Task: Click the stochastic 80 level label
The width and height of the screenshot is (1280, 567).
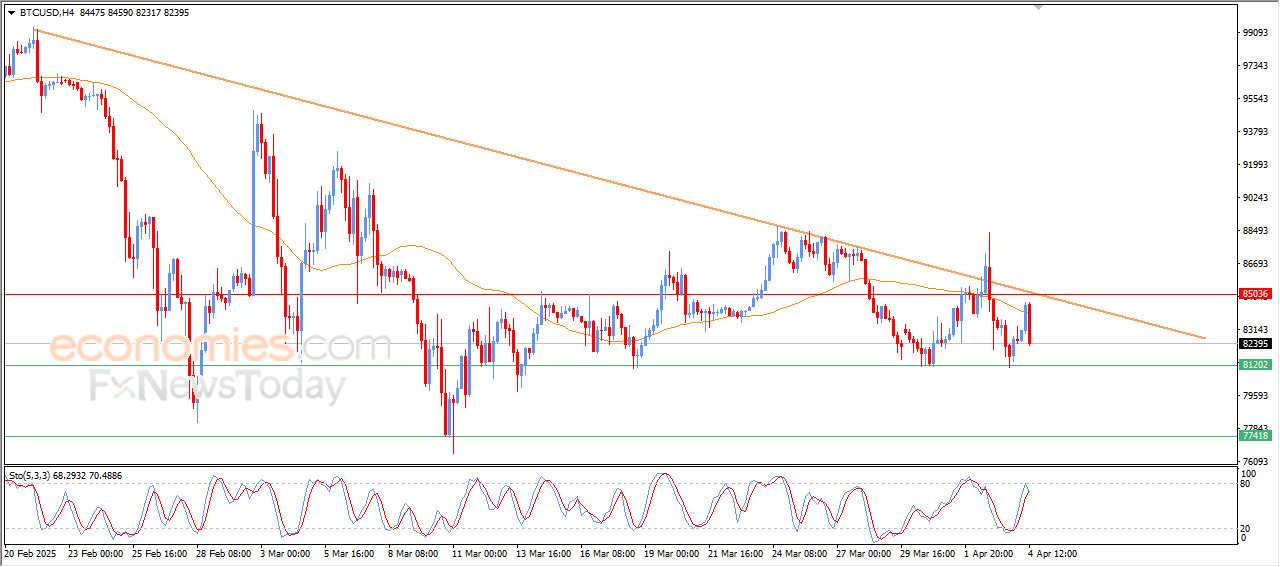Action: pyautogui.click(x=1246, y=484)
